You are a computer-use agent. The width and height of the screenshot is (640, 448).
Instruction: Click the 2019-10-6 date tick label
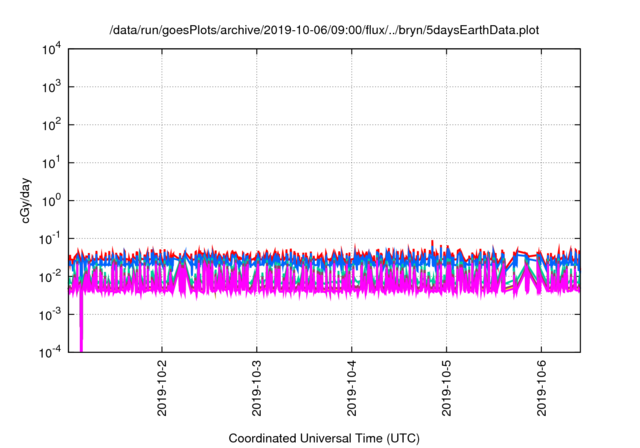541,388
